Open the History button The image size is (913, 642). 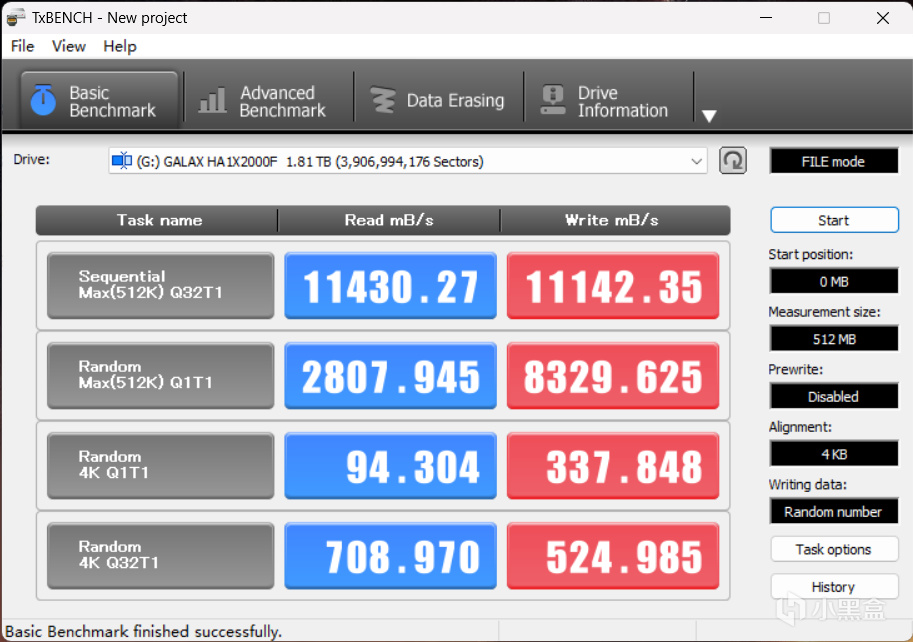834,586
